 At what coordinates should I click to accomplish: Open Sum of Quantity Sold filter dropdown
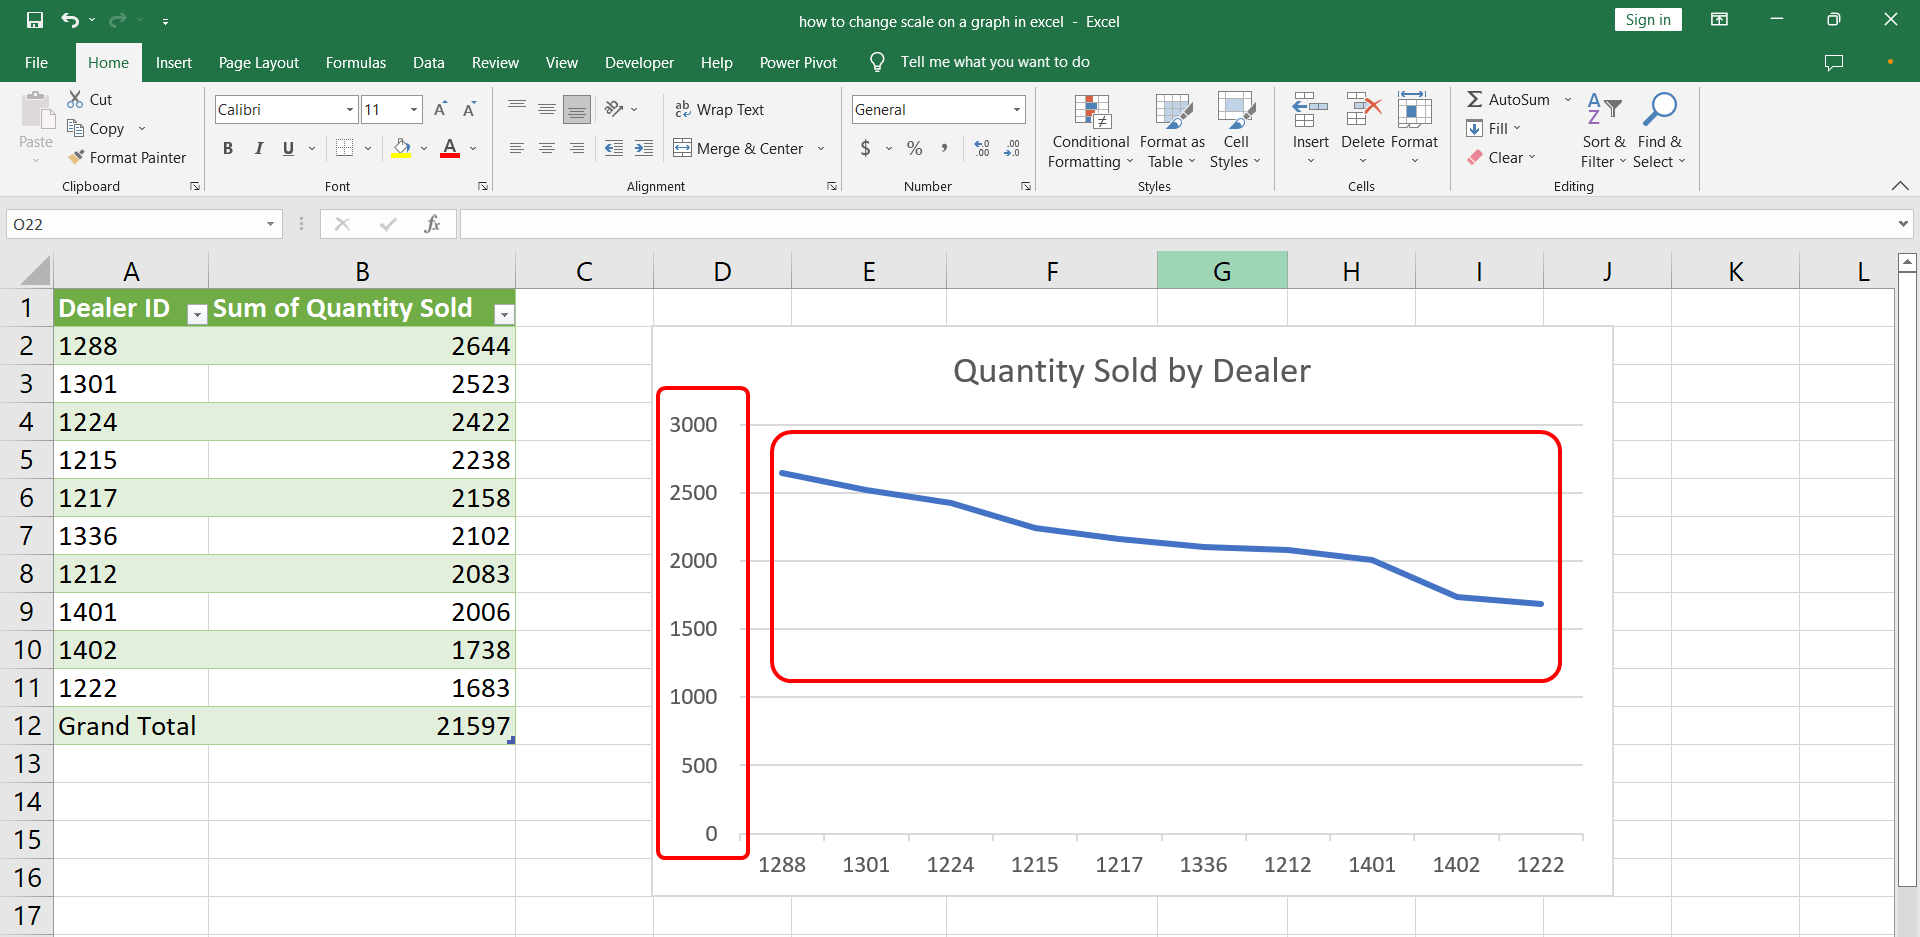click(x=504, y=314)
